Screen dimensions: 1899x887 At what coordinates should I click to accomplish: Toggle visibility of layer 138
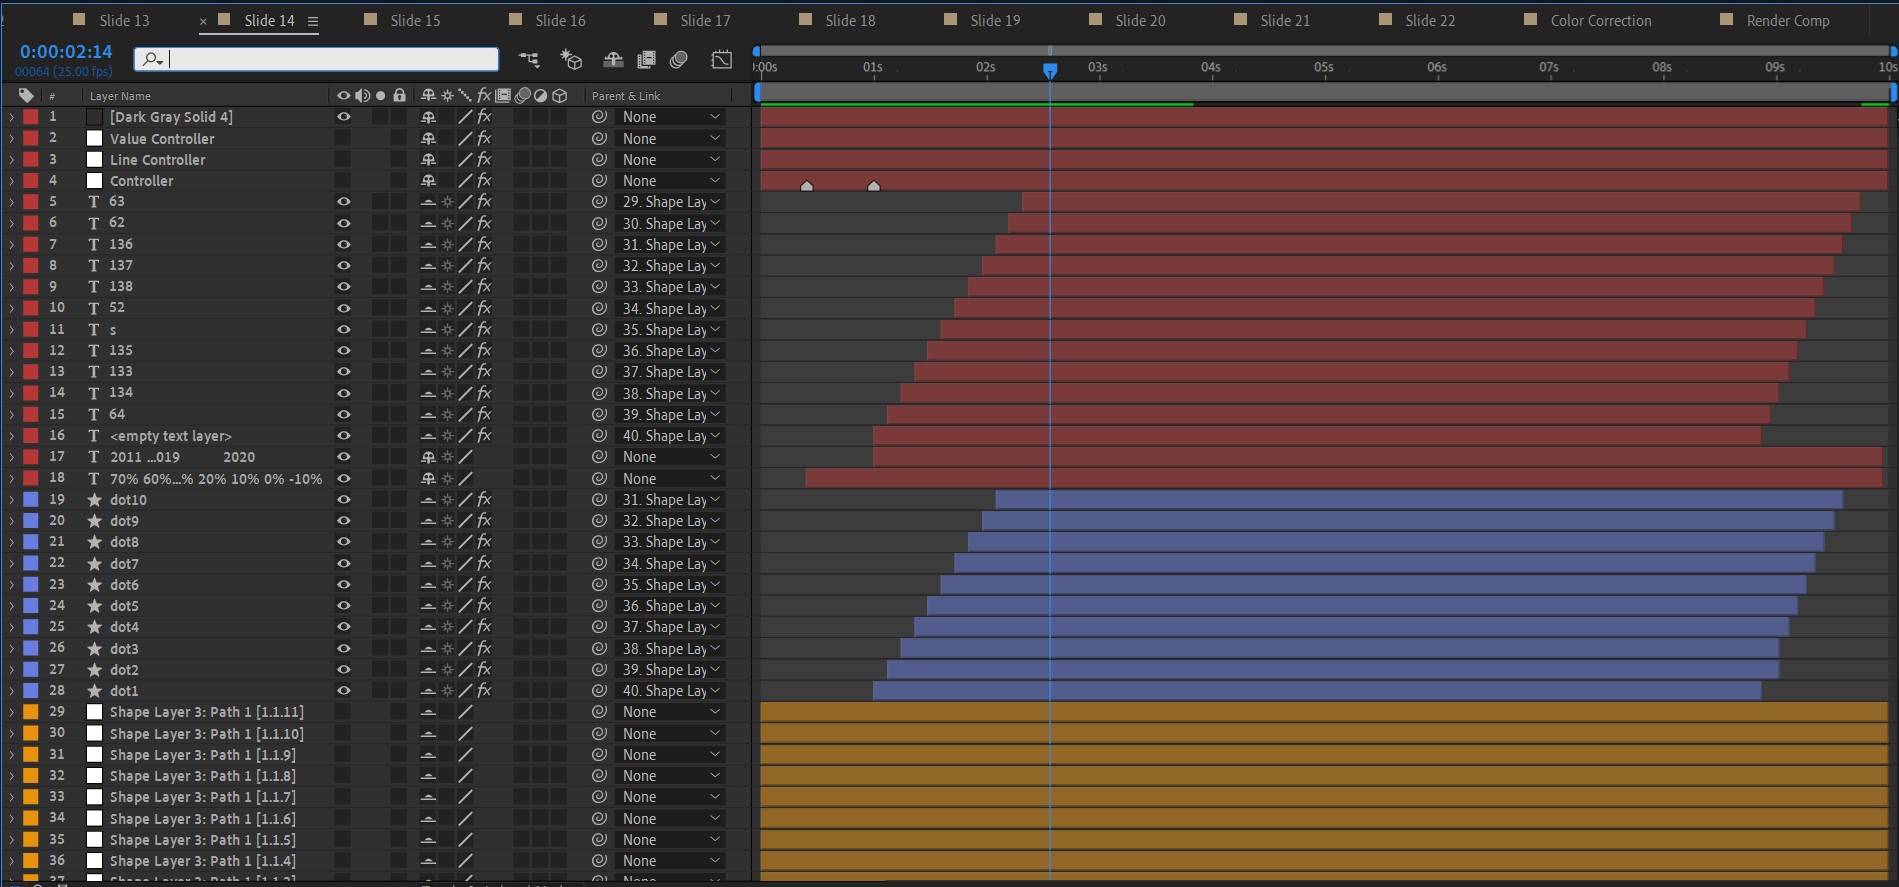tap(343, 287)
